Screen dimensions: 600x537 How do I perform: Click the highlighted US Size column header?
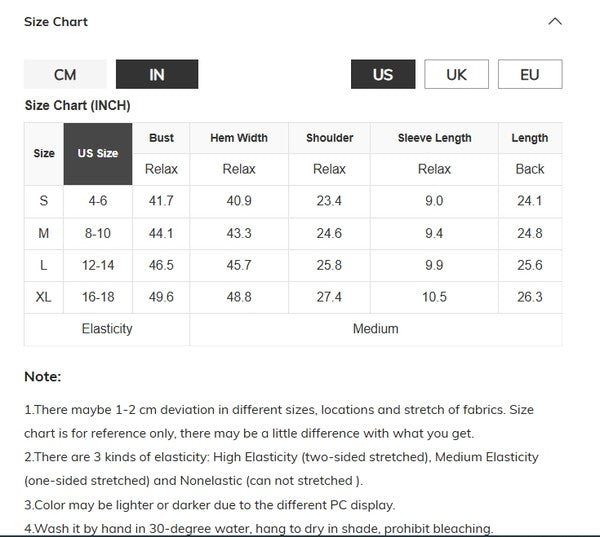98,154
